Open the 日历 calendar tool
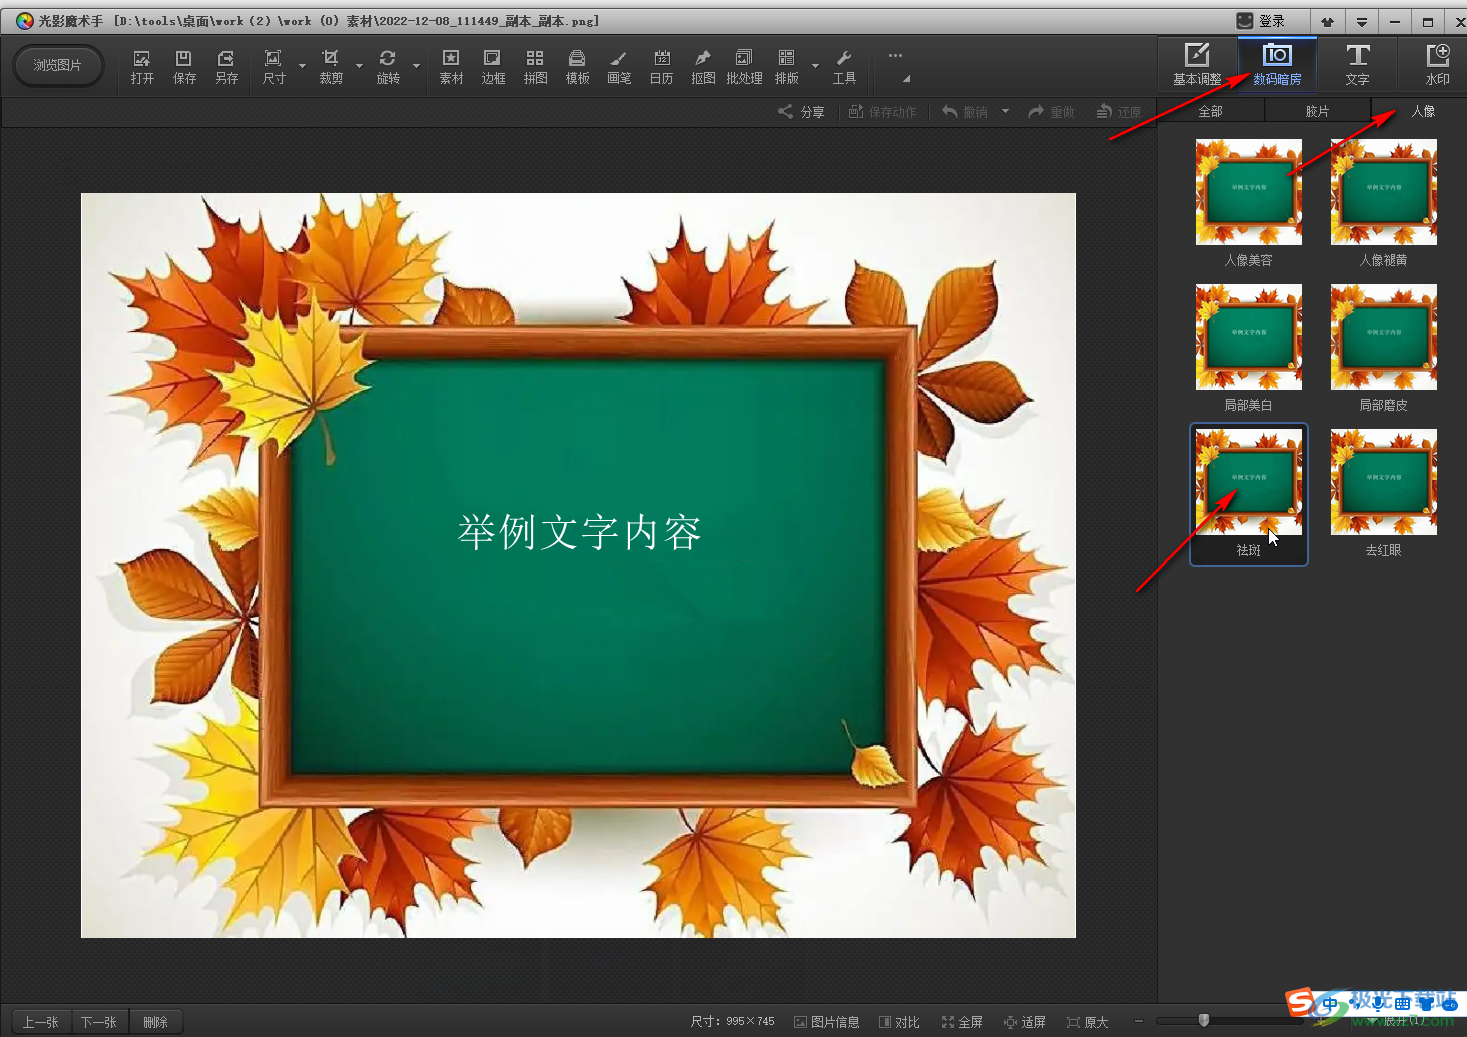The width and height of the screenshot is (1467, 1037). (661, 67)
